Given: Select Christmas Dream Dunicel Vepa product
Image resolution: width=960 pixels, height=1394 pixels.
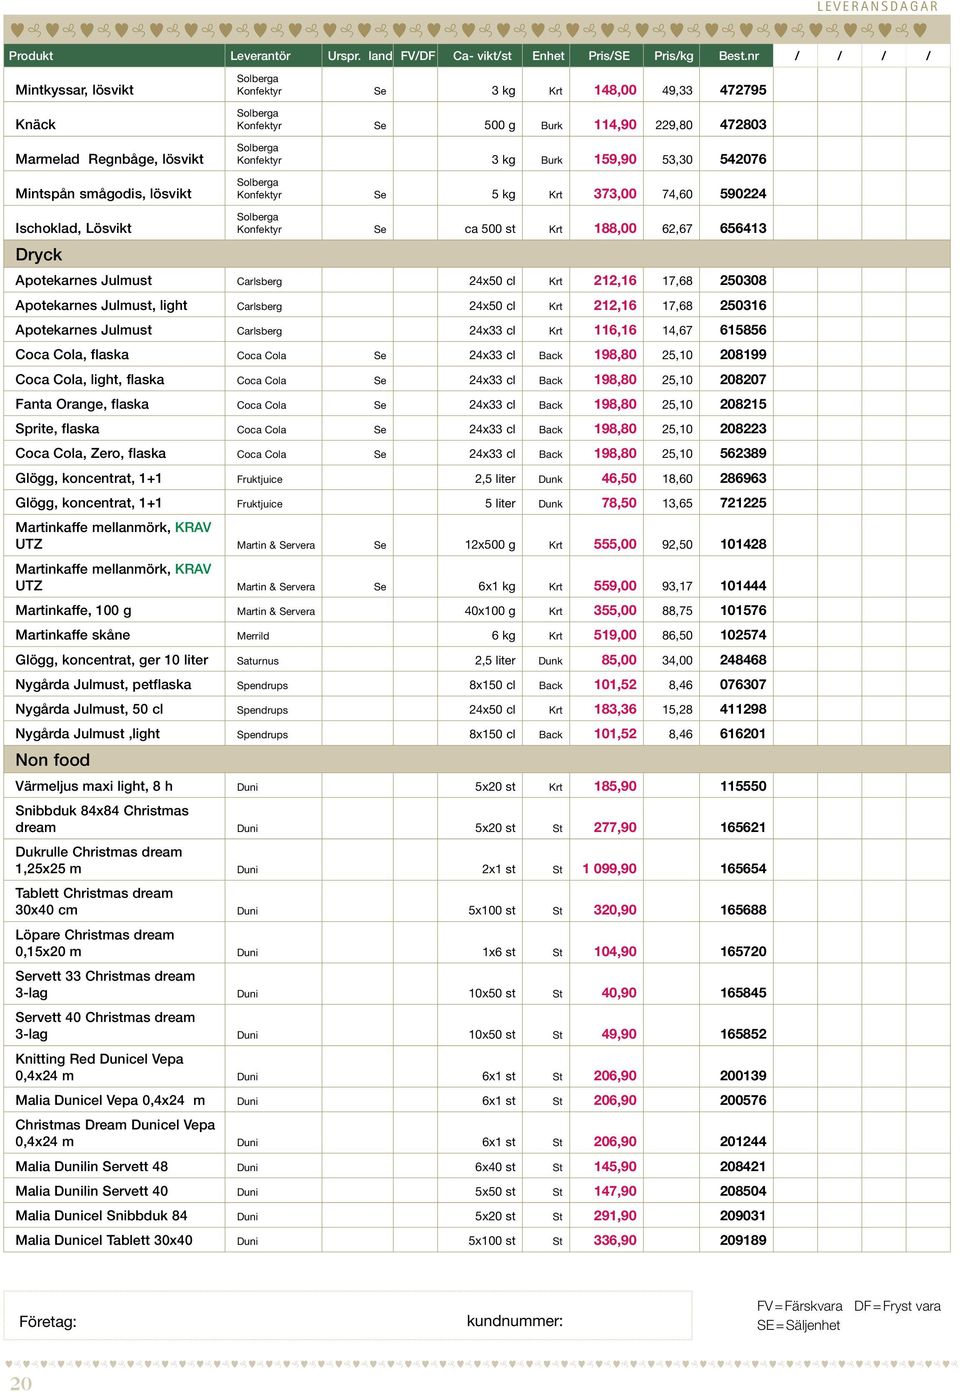Looking at the screenshot, I should [115, 1133].
